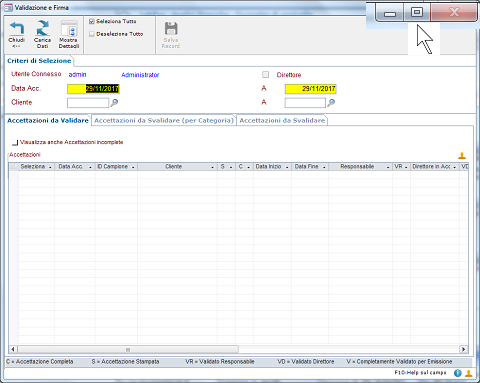Viewport: 480px width, 383px height.
Task: Click the orange user icon in status bar
Action: coord(469,373)
